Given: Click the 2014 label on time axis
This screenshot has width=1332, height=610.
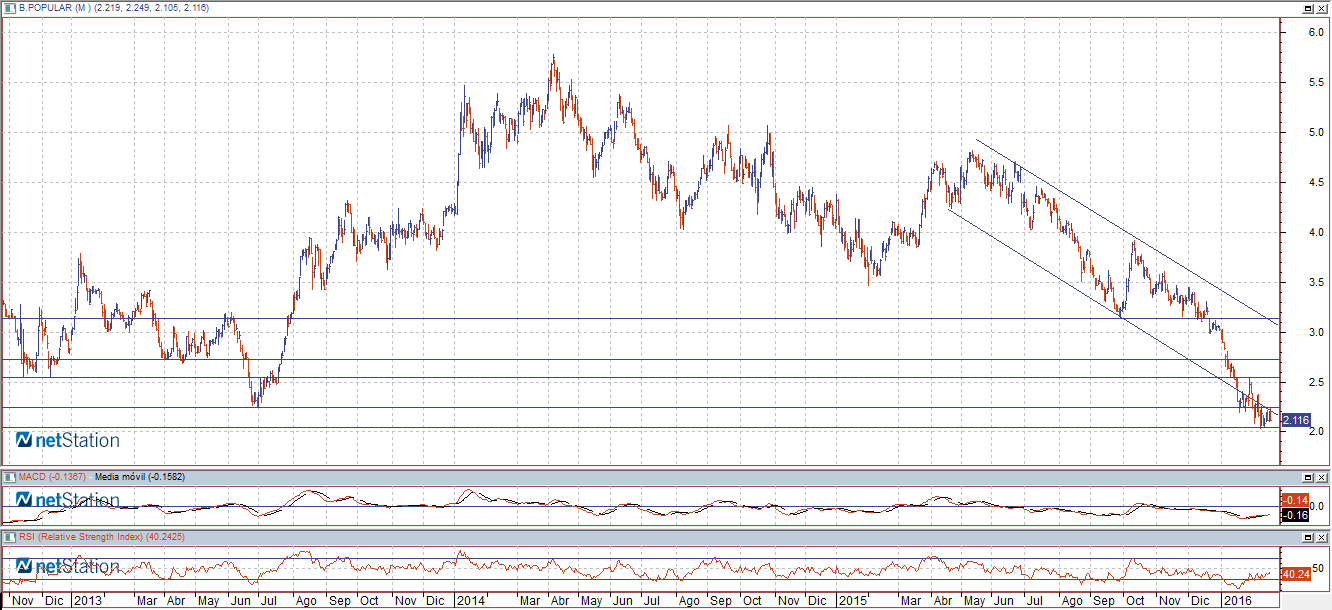Looking at the screenshot, I should tap(468, 601).
